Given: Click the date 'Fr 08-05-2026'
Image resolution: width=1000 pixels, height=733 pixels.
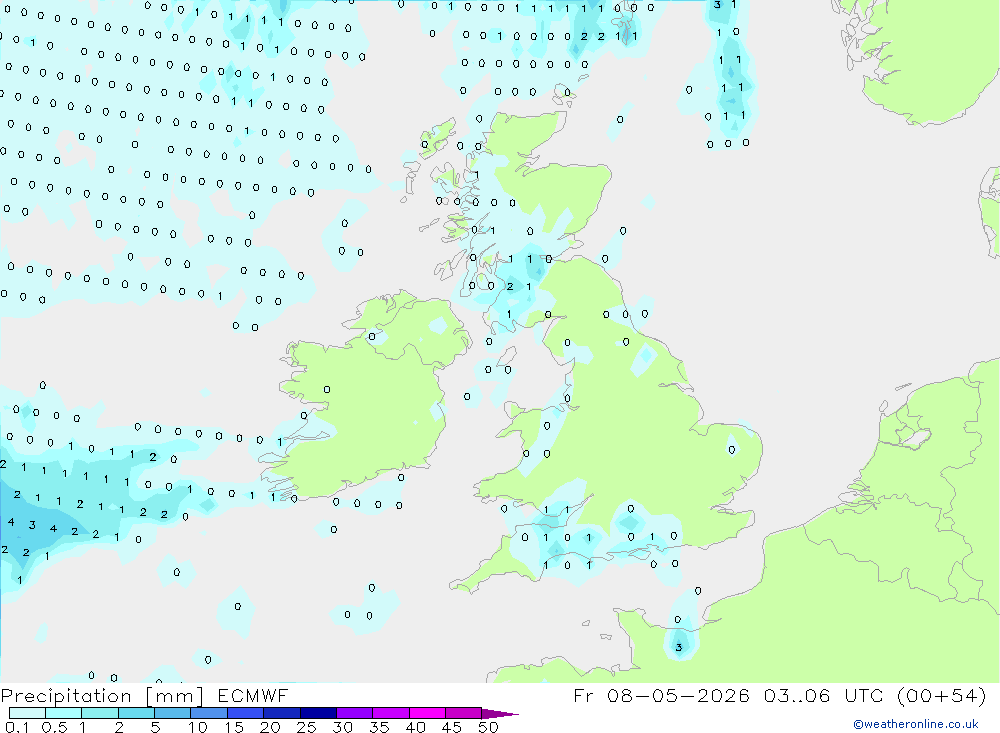Looking at the screenshot, I should [x=661, y=695].
